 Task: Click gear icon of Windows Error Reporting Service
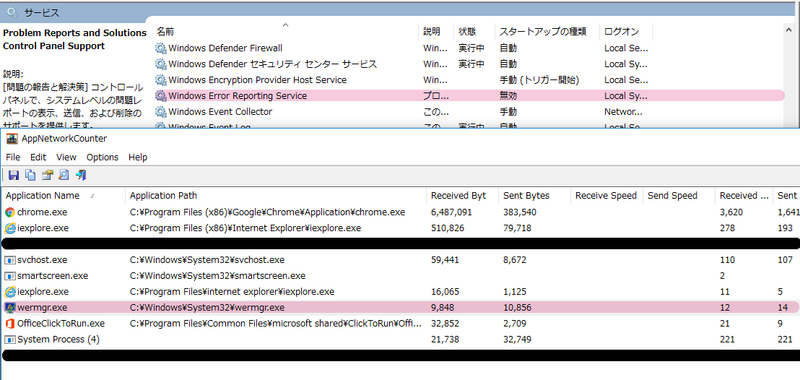(x=161, y=96)
